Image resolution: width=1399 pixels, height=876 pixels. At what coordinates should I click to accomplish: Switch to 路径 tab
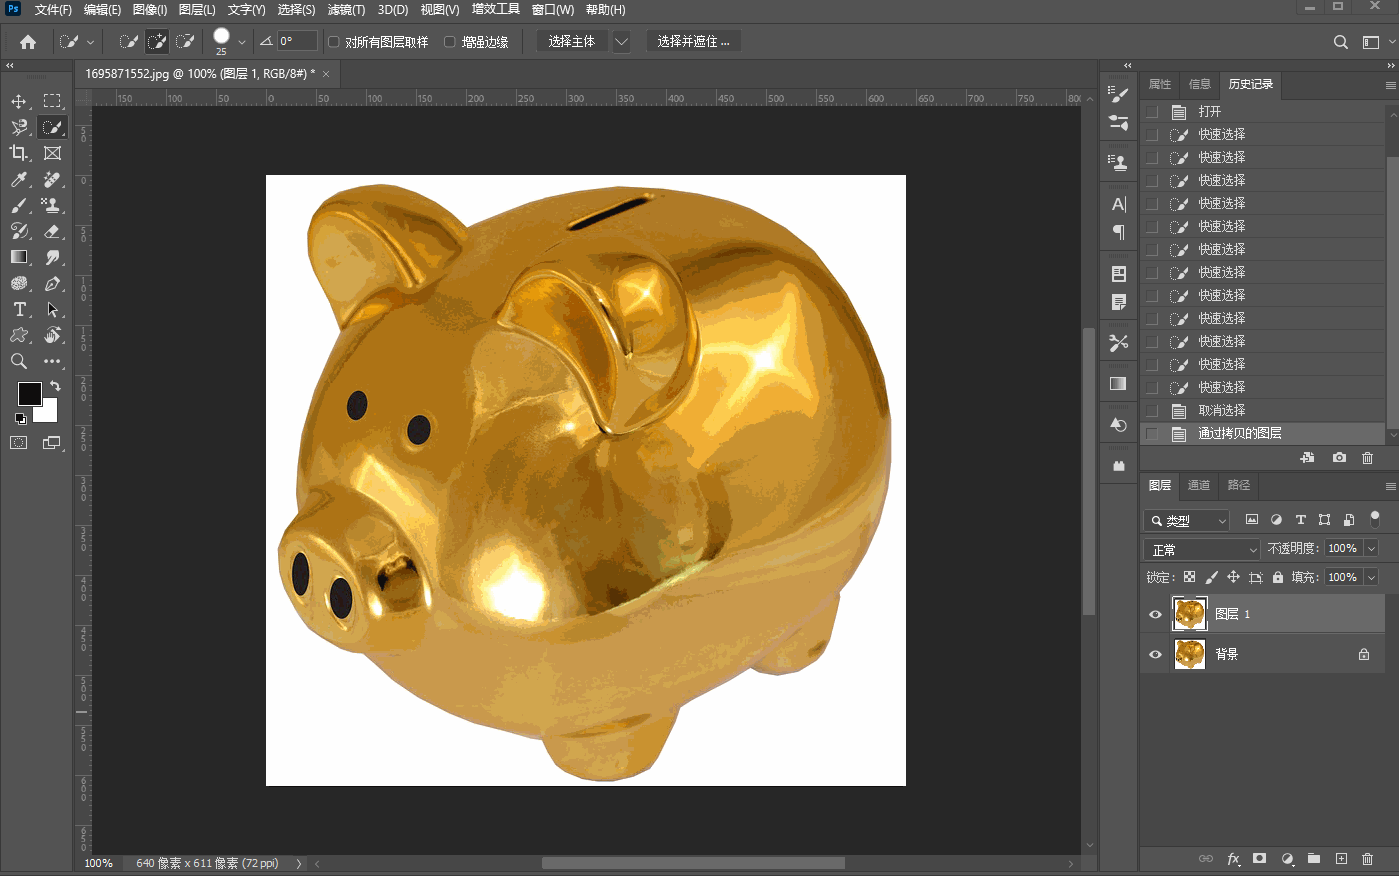click(x=1239, y=485)
